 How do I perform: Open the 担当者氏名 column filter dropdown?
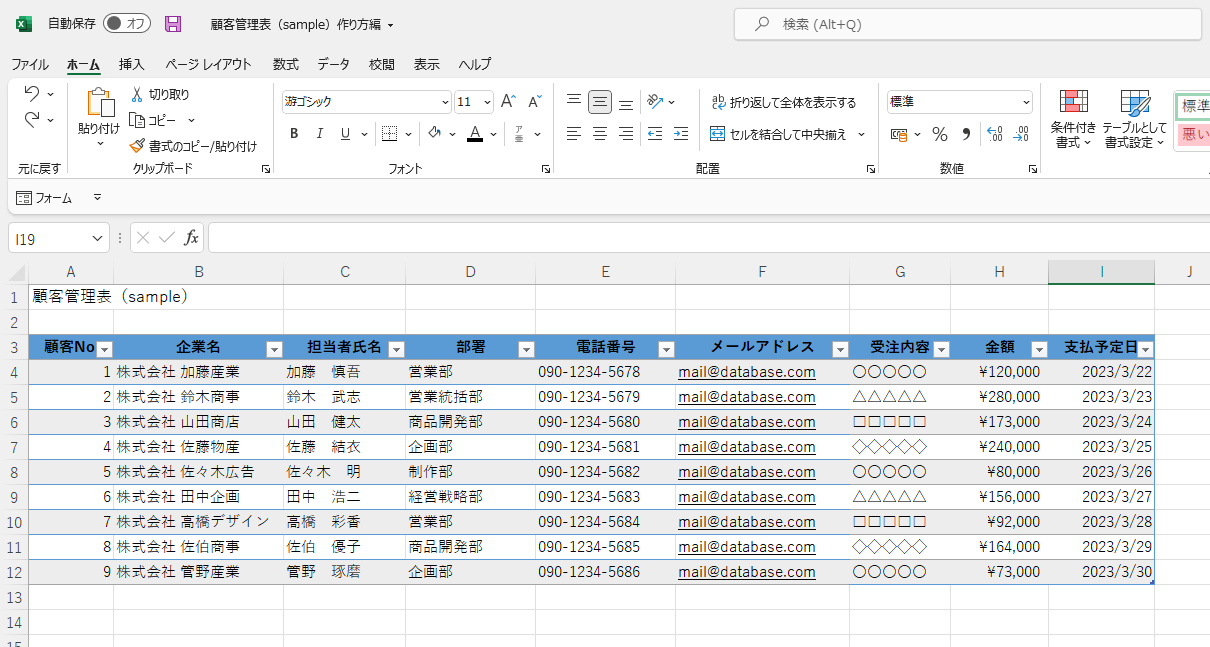[x=396, y=349]
